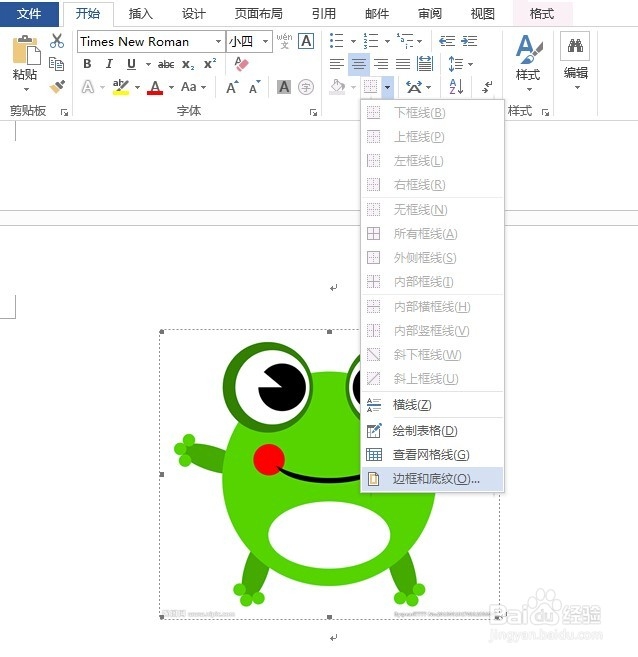The width and height of the screenshot is (638, 657).
Task: Activate the Format Painter brush
Action: (57, 86)
